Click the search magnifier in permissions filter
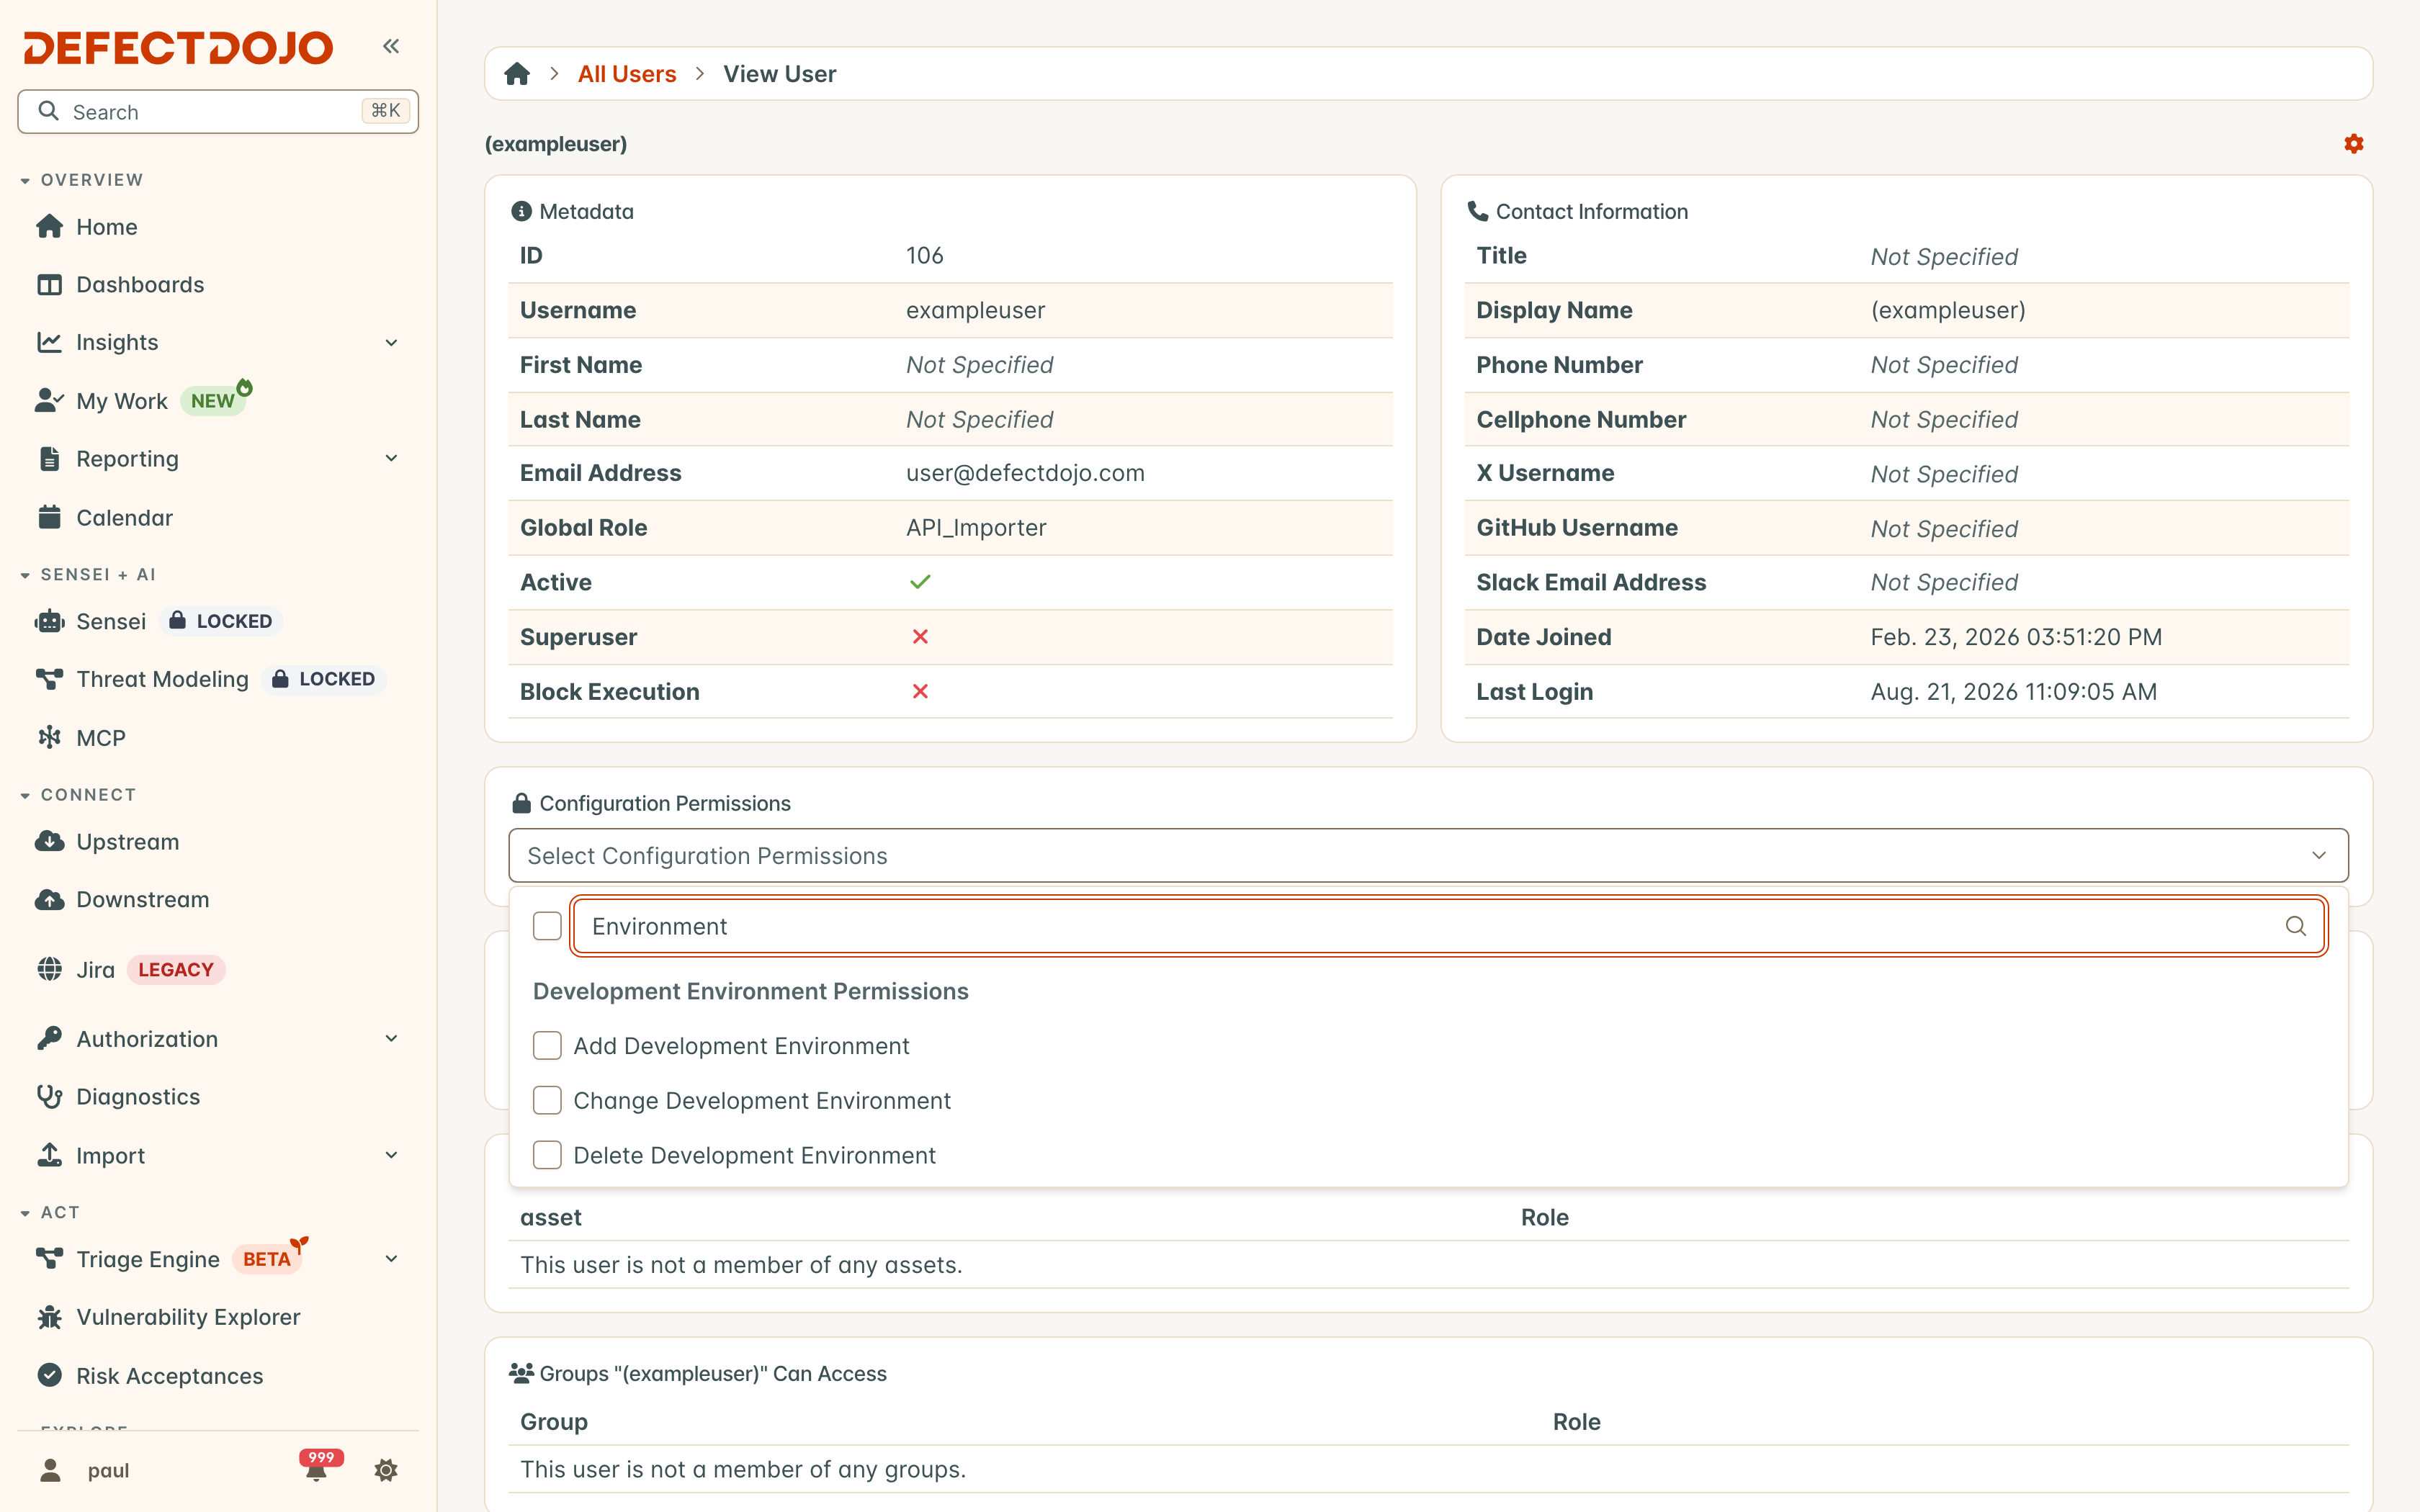This screenshot has height=1512, width=2420. click(2295, 926)
